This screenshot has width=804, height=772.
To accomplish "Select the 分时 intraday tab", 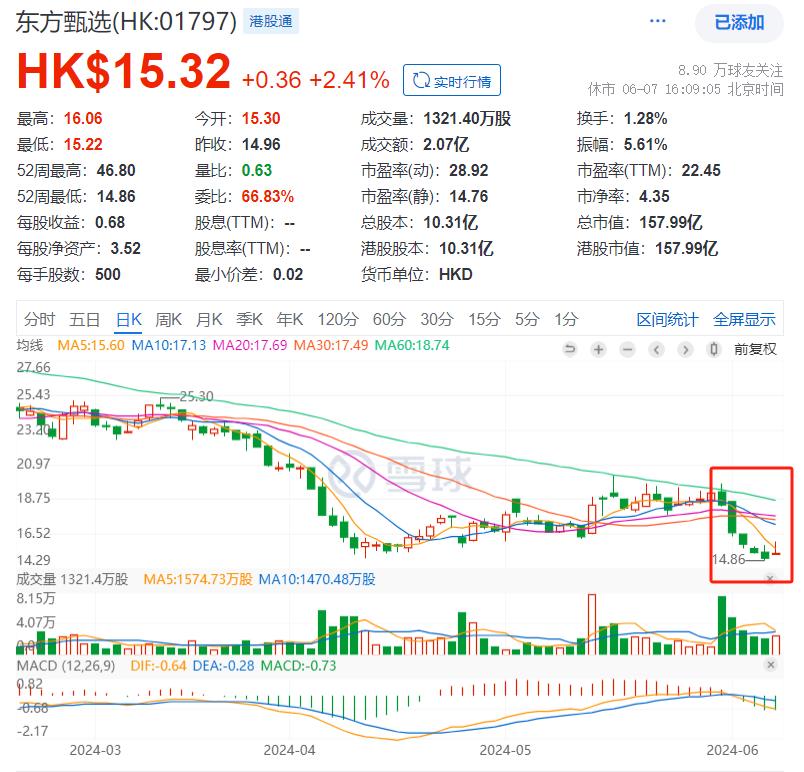I will click(x=39, y=320).
